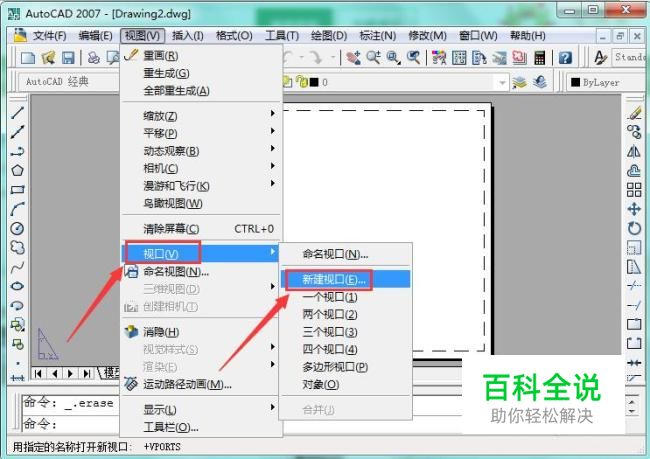650x459 pixels.
Task: Select the Polyline tool
Action: point(17,152)
